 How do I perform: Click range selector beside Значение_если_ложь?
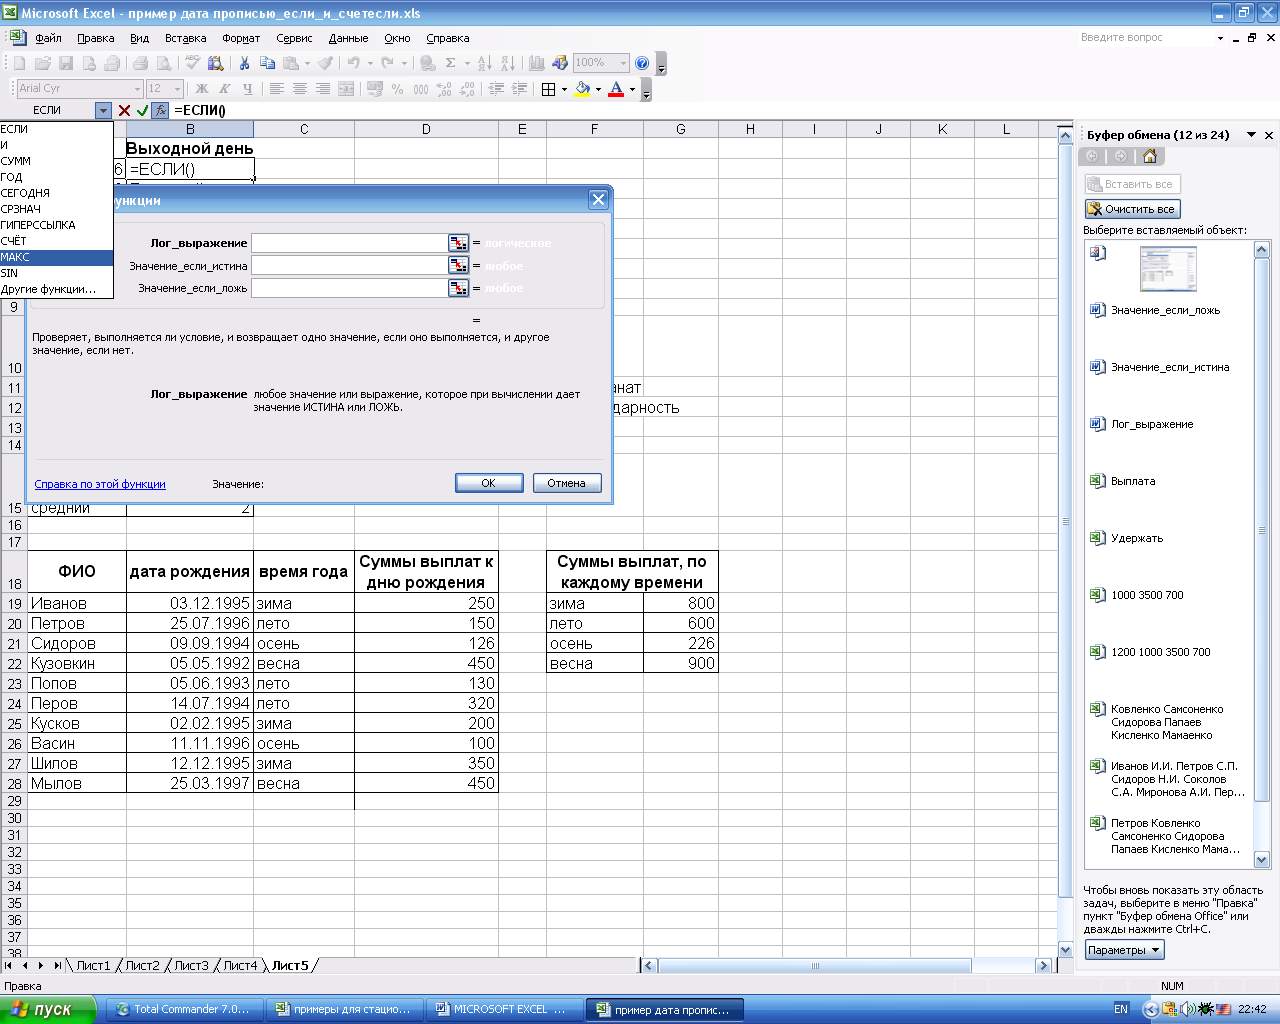[x=458, y=288]
